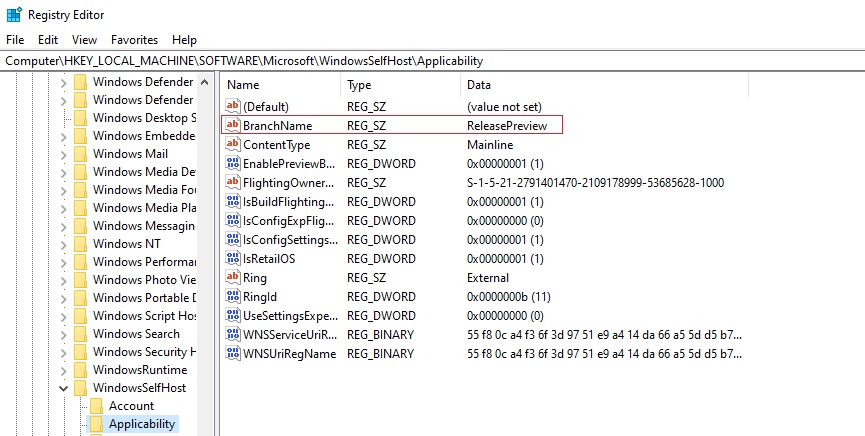Click the Account subkey folder icon
Viewport: 865px width, 436px height.
97,406
